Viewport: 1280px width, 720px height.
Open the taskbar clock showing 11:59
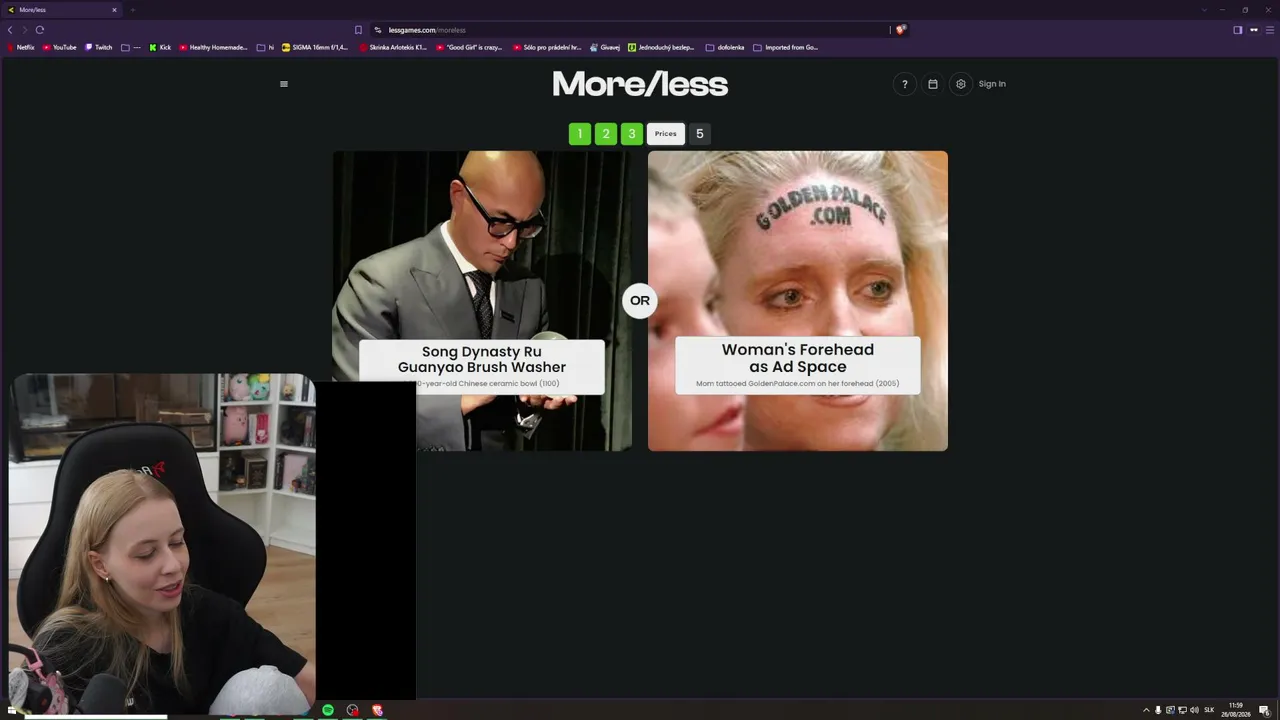tap(1236, 710)
